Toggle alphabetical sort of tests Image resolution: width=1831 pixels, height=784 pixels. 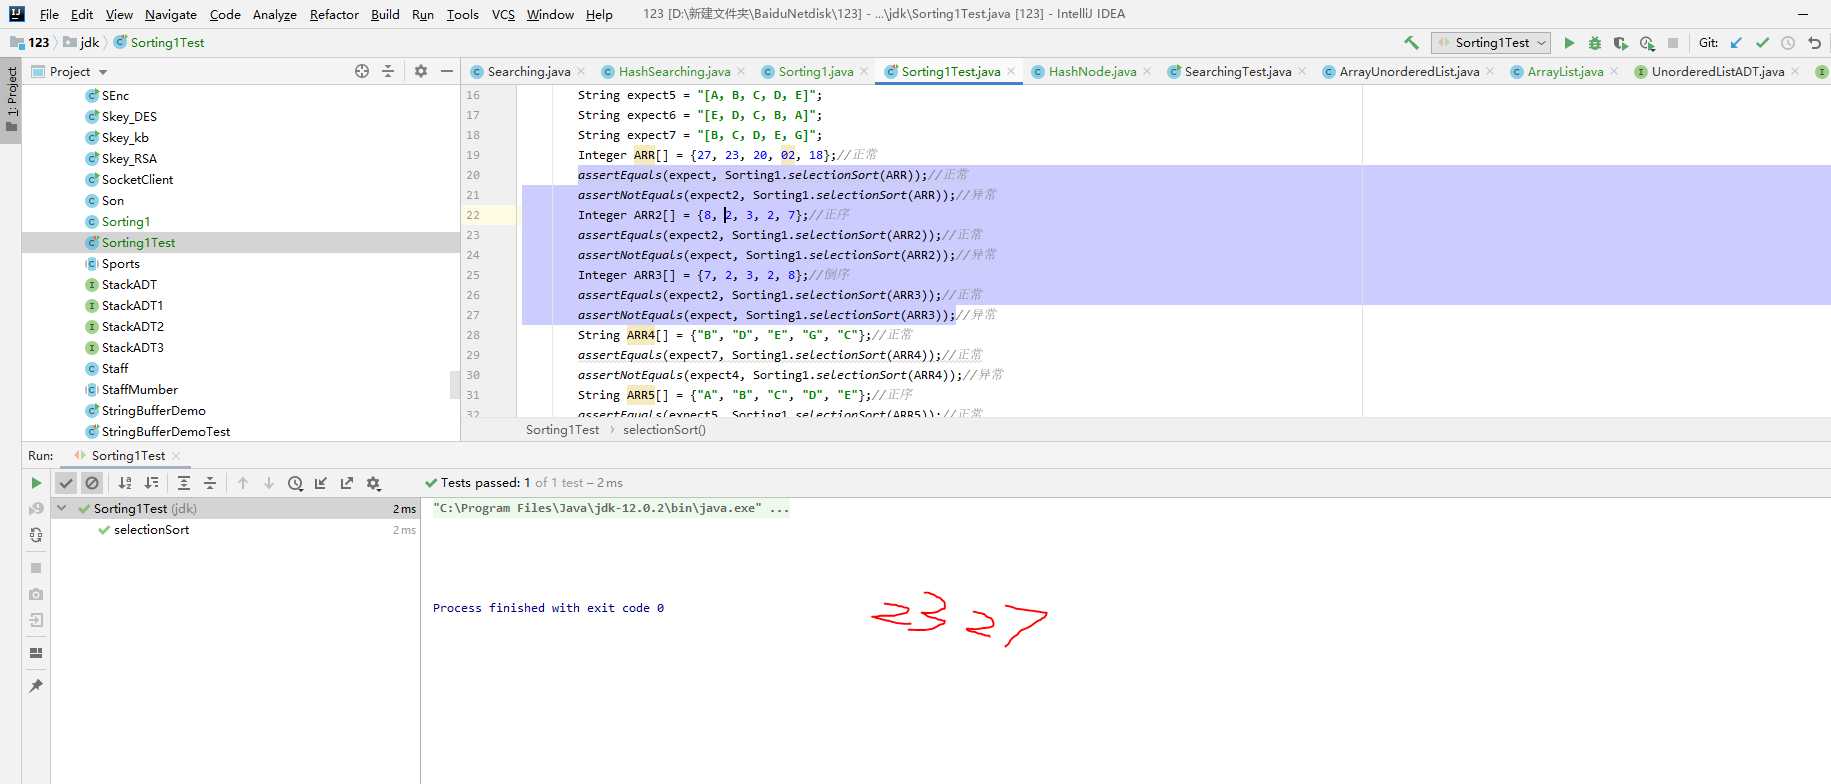click(125, 483)
